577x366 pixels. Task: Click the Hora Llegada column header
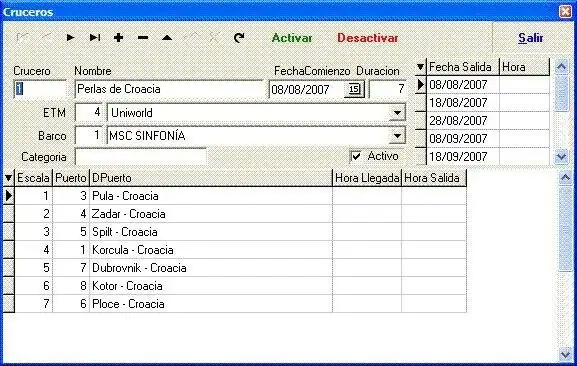point(367,178)
